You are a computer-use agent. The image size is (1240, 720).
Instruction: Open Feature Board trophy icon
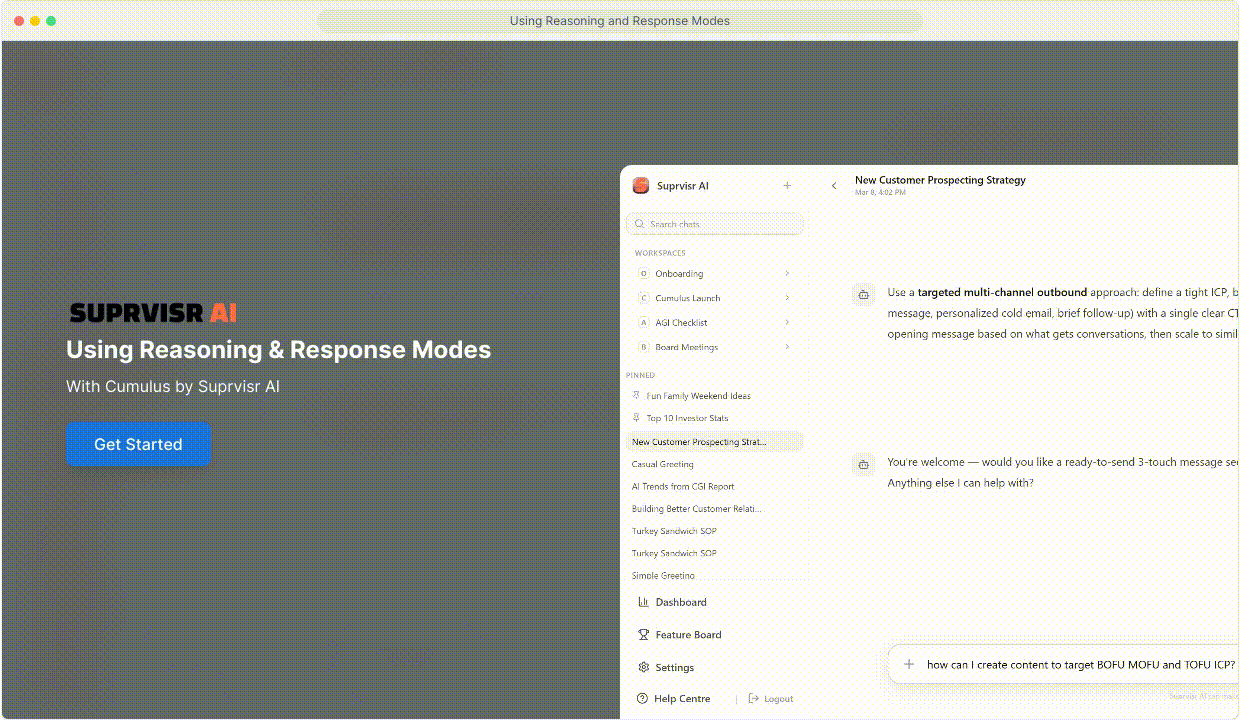[x=643, y=635]
